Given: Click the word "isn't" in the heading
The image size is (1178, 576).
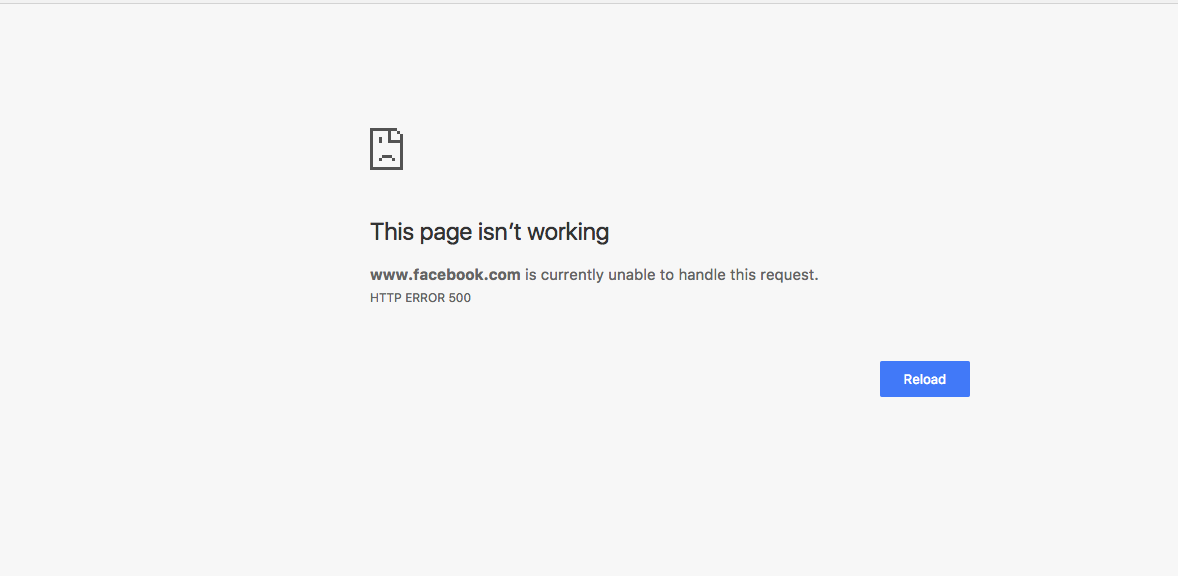Looking at the screenshot, I should [500, 232].
